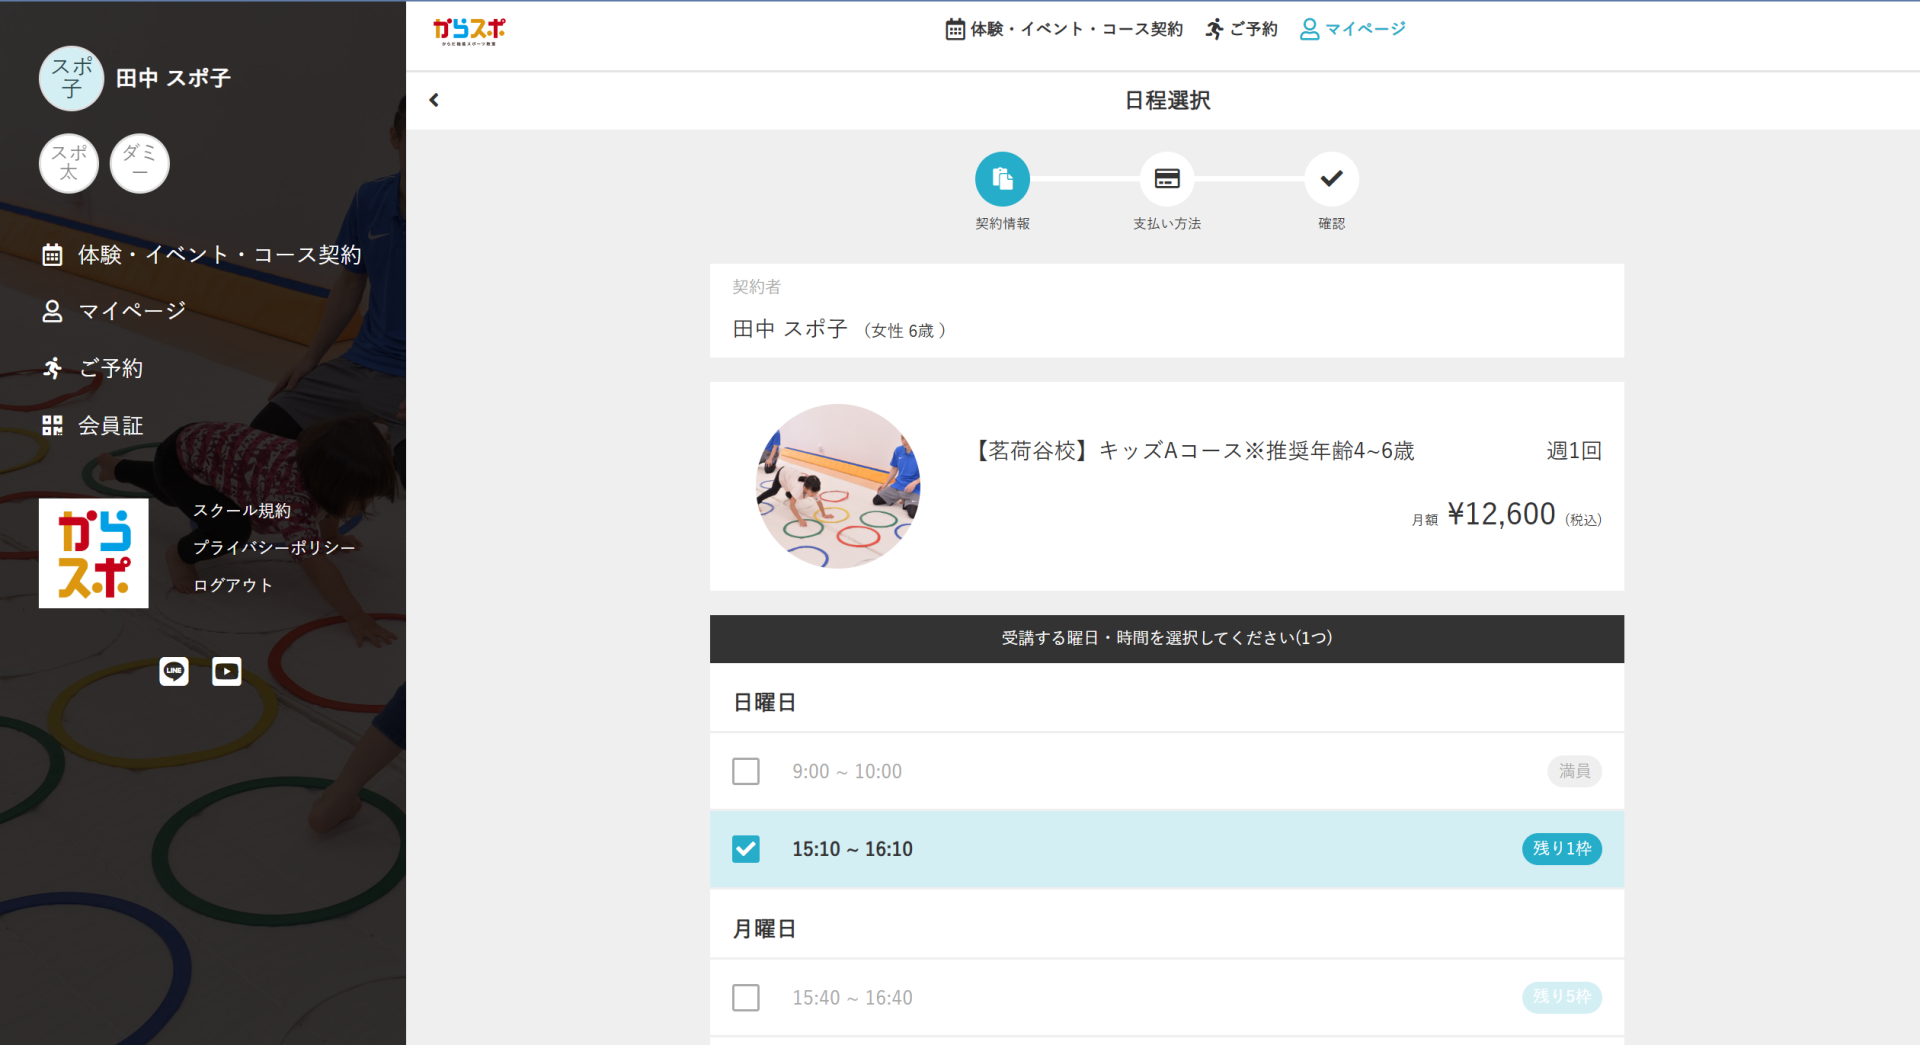
Task: Open the YouTube icon in sidebar
Action: (x=227, y=671)
